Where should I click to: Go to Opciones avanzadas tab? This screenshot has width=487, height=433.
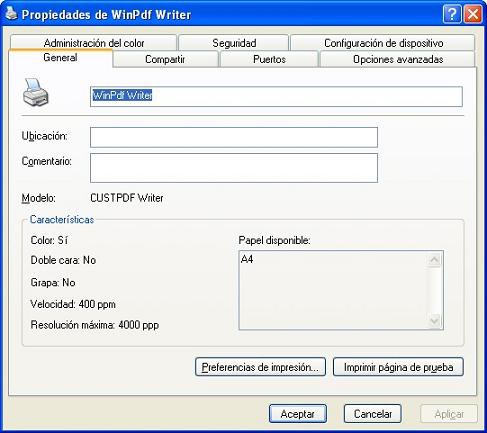[398, 59]
